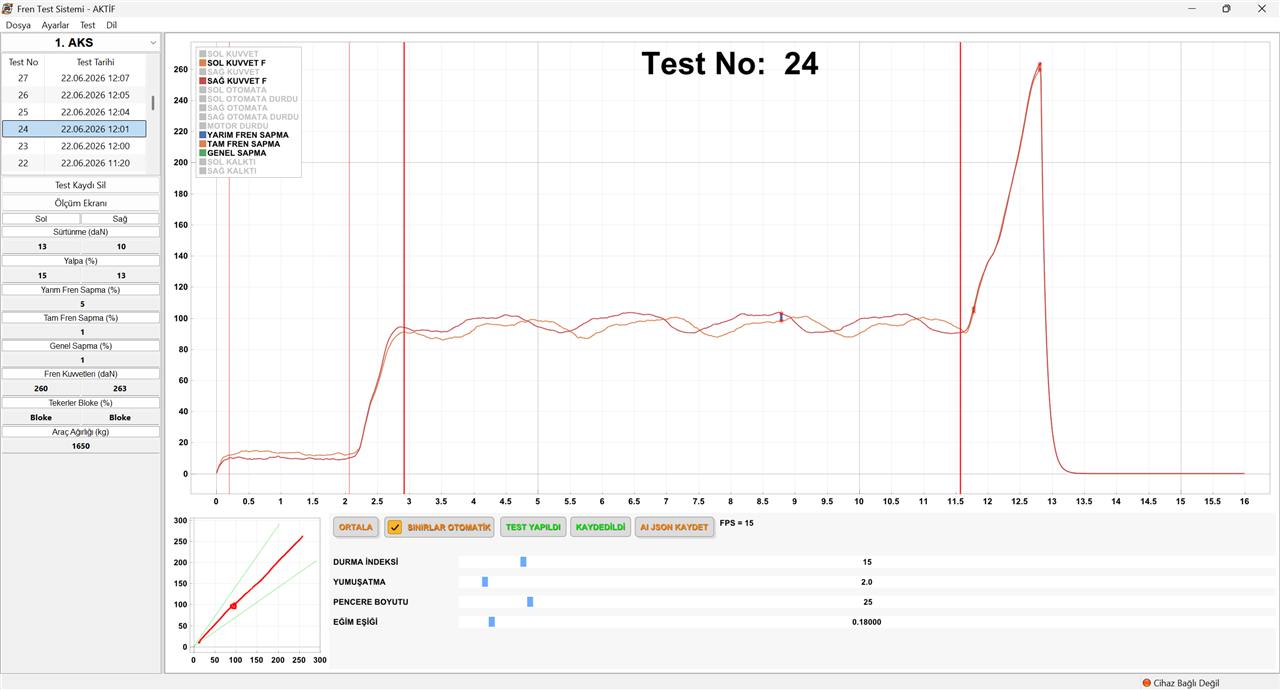Show the SOL OTOMATA DURDU series

click(248, 99)
